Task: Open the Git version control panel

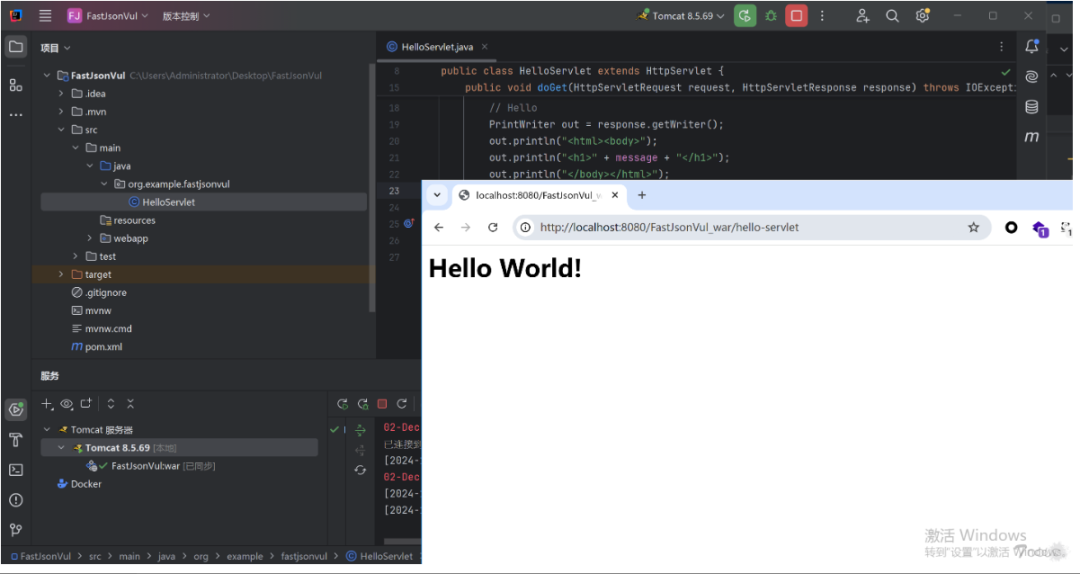Action: click(16, 529)
